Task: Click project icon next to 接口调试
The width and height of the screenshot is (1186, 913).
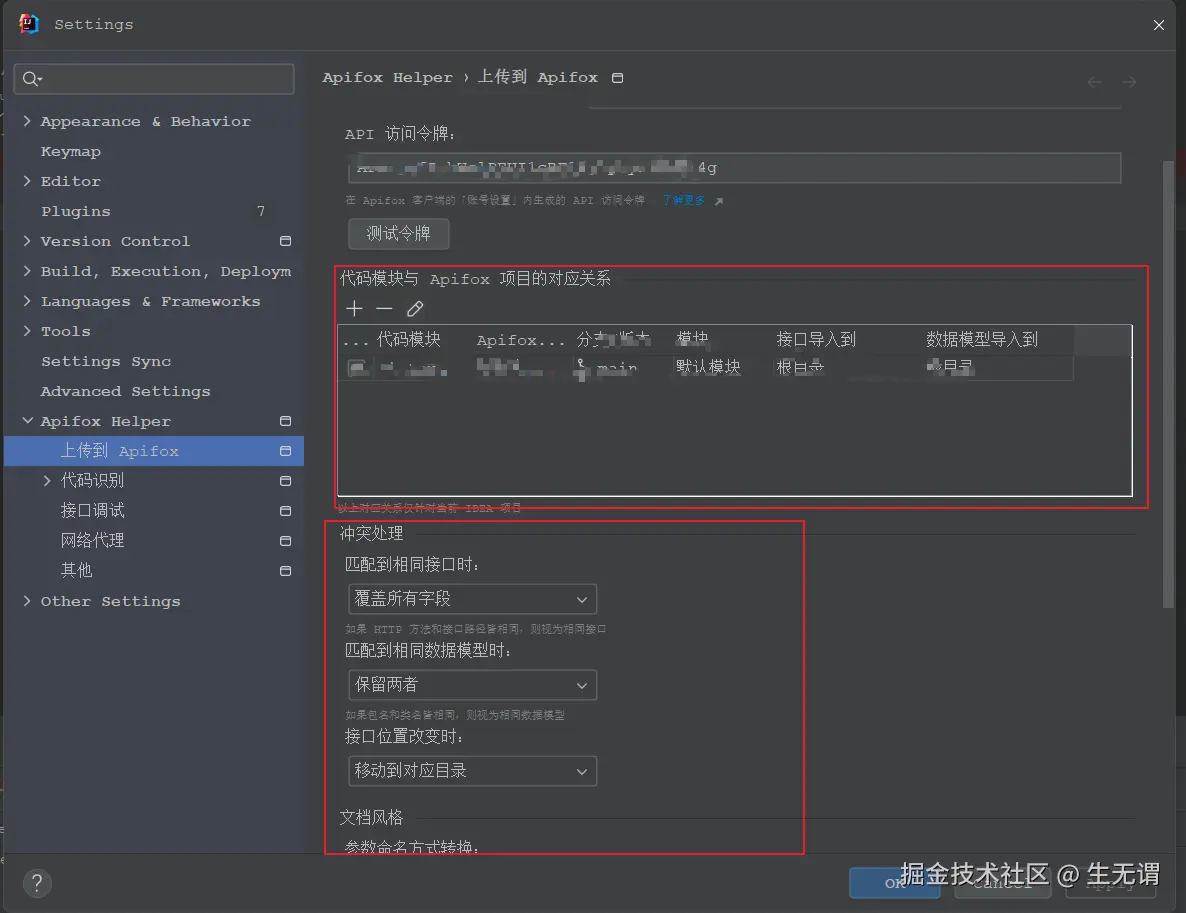Action: point(285,511)
